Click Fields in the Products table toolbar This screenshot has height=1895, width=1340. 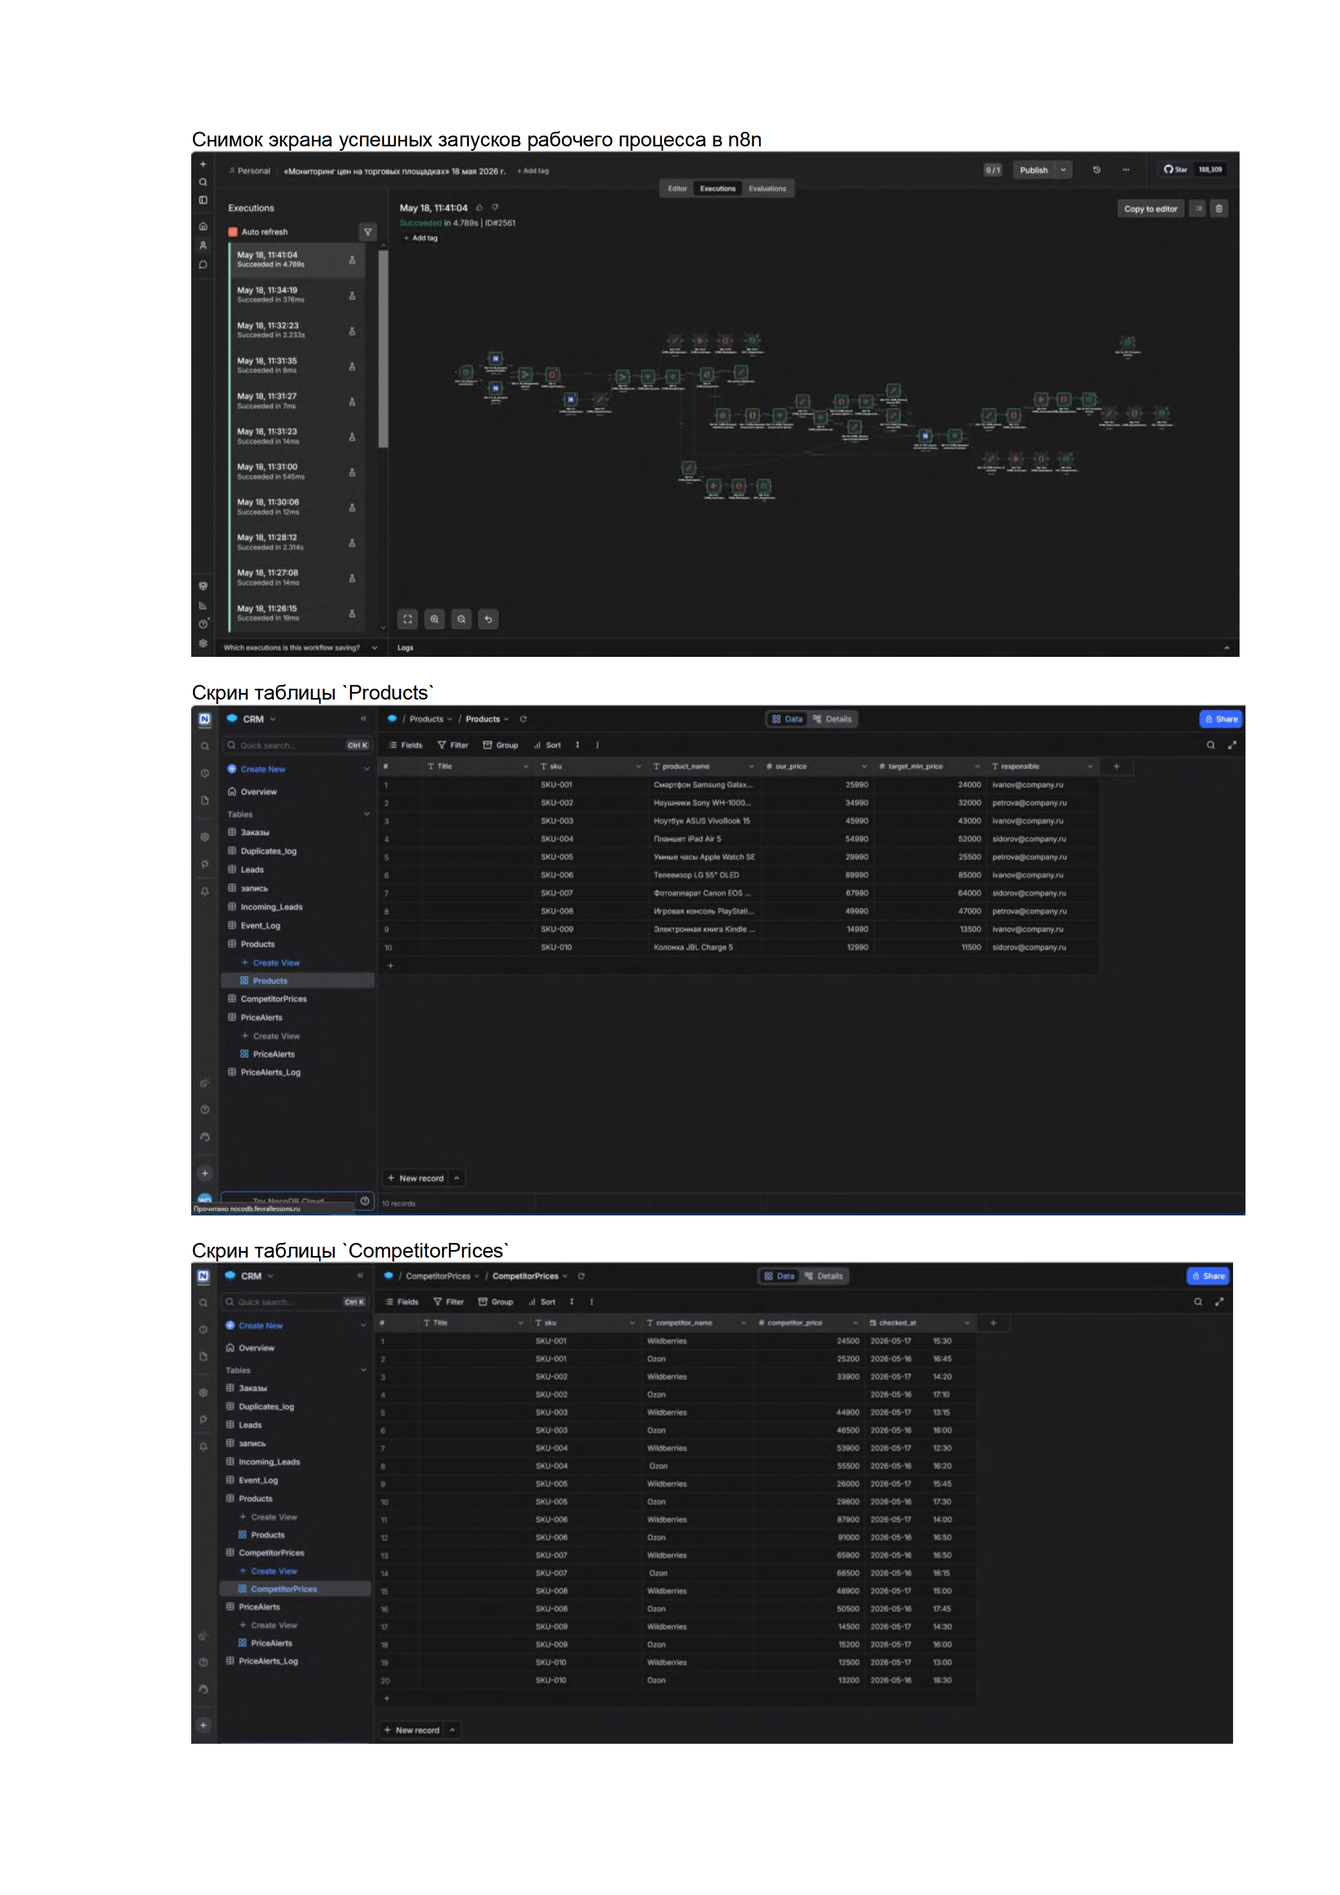pos(405,745)
